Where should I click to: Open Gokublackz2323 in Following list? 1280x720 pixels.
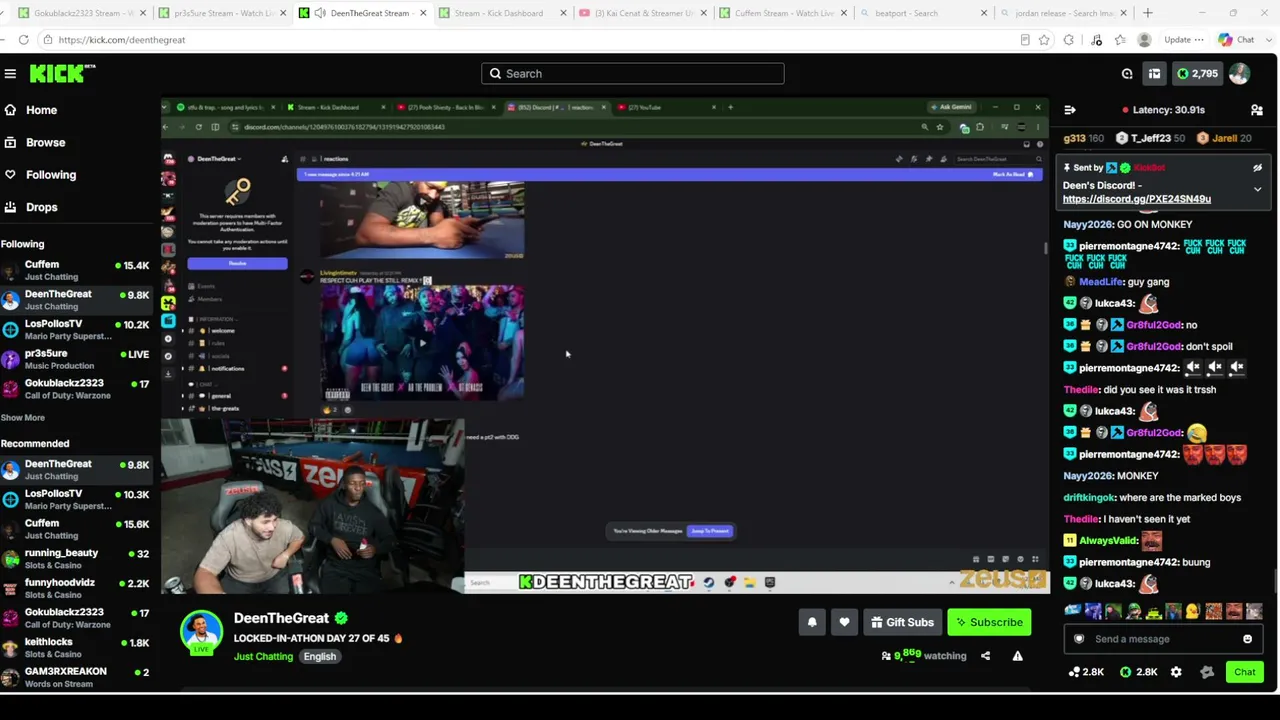point(76,389)
